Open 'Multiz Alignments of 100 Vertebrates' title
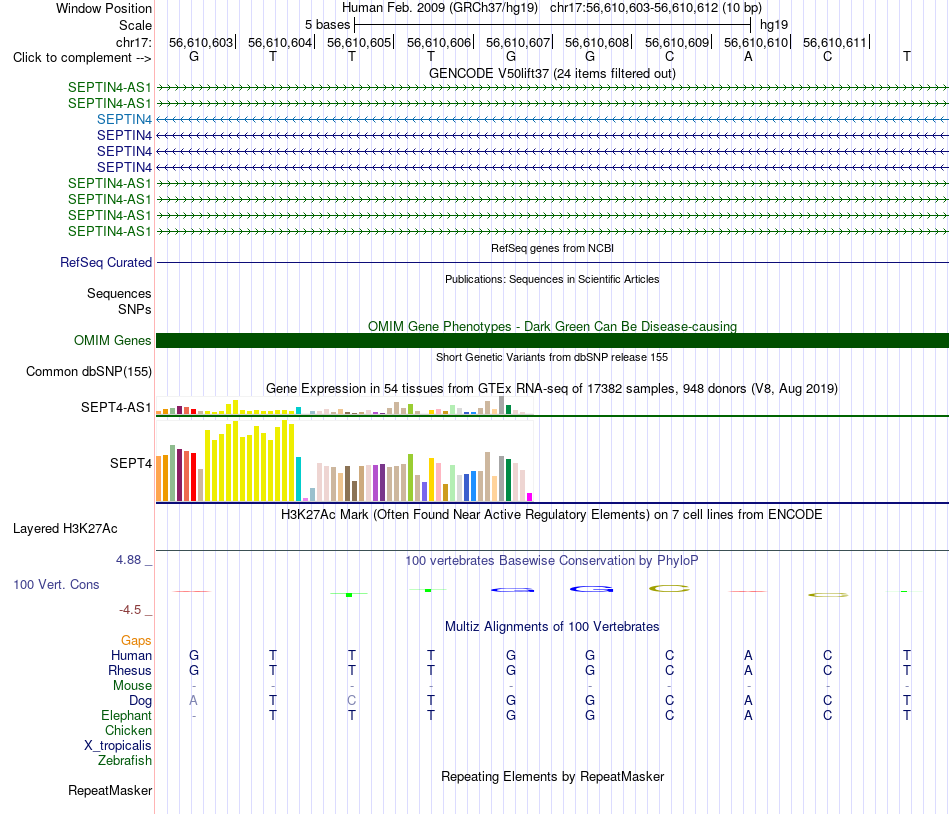 [x=552, y=626]
